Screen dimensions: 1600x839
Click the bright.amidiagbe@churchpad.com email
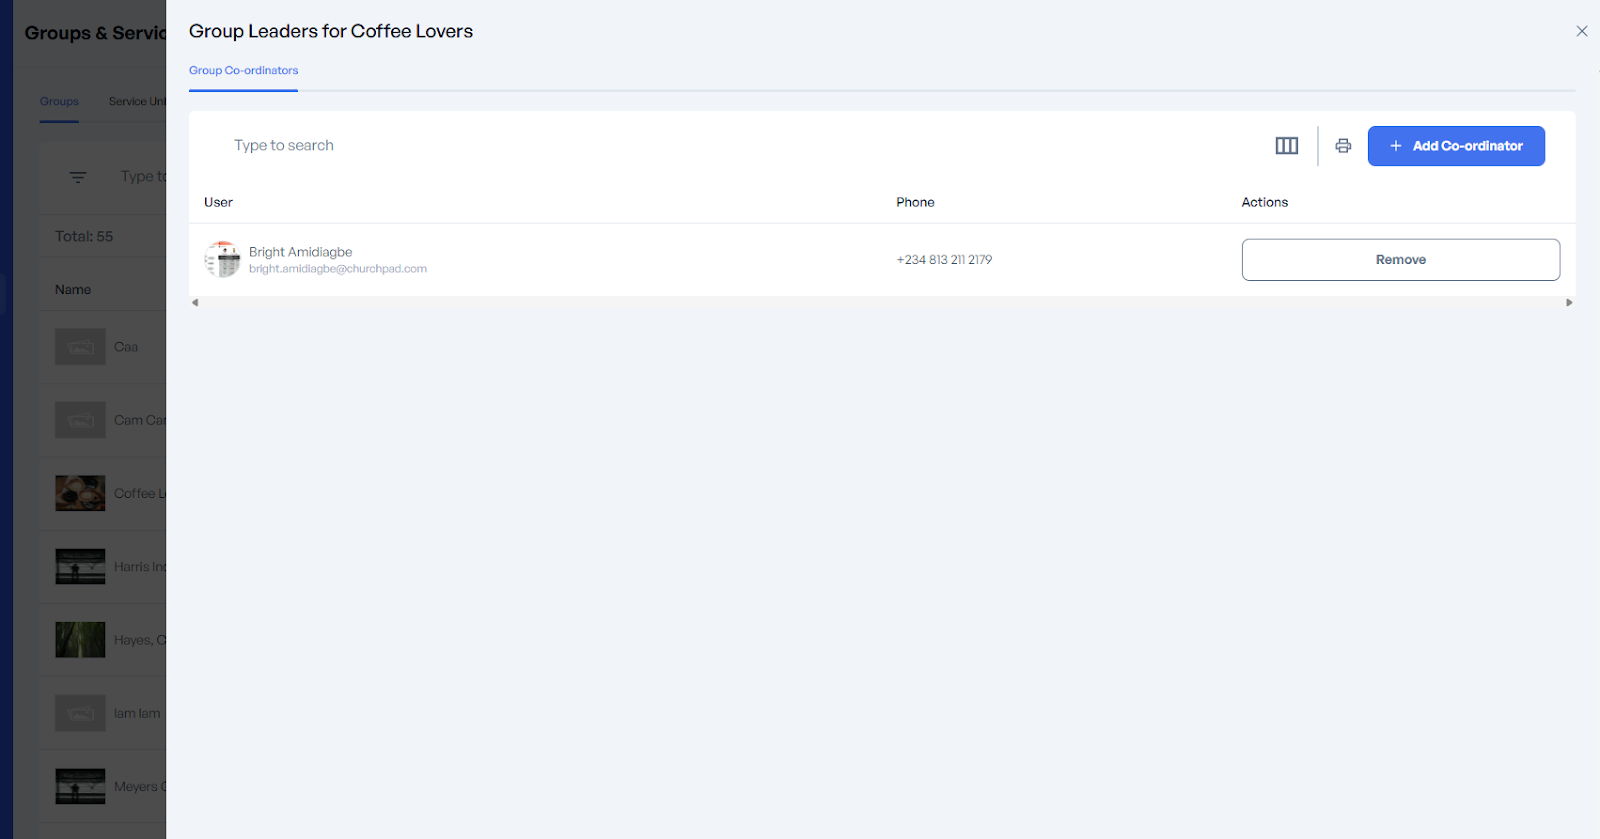pyautogui.click(x=337, y=269)
